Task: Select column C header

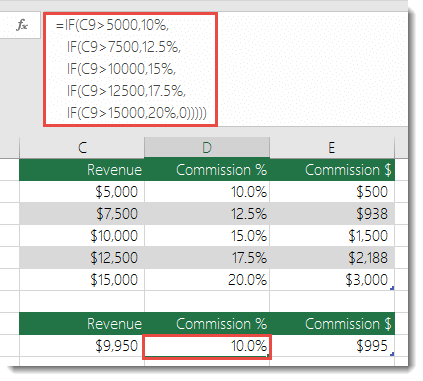Action: click(82, 147)
